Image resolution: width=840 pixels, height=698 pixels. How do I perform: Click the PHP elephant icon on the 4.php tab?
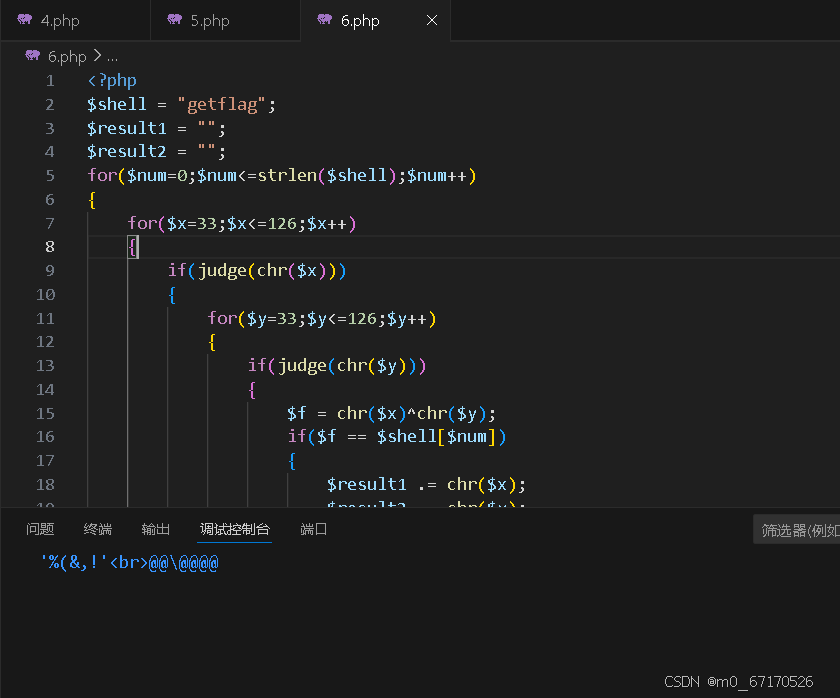[26, 19]
